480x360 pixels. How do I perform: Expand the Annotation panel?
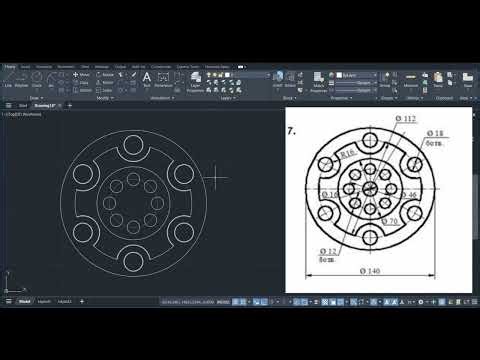pyautogui.click(x=162, y=98)
